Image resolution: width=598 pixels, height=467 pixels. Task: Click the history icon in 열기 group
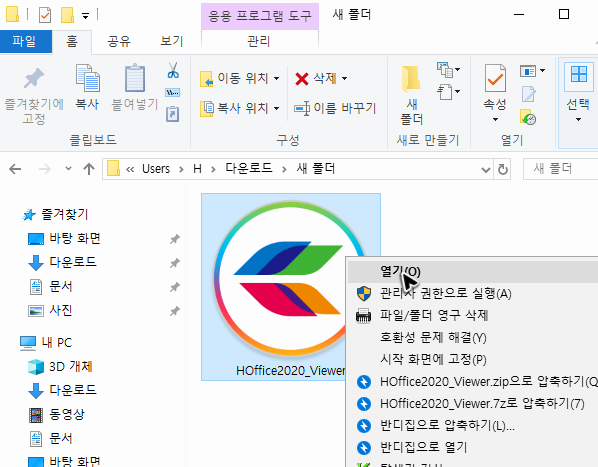pyautogui.click(x=528, y=117)
